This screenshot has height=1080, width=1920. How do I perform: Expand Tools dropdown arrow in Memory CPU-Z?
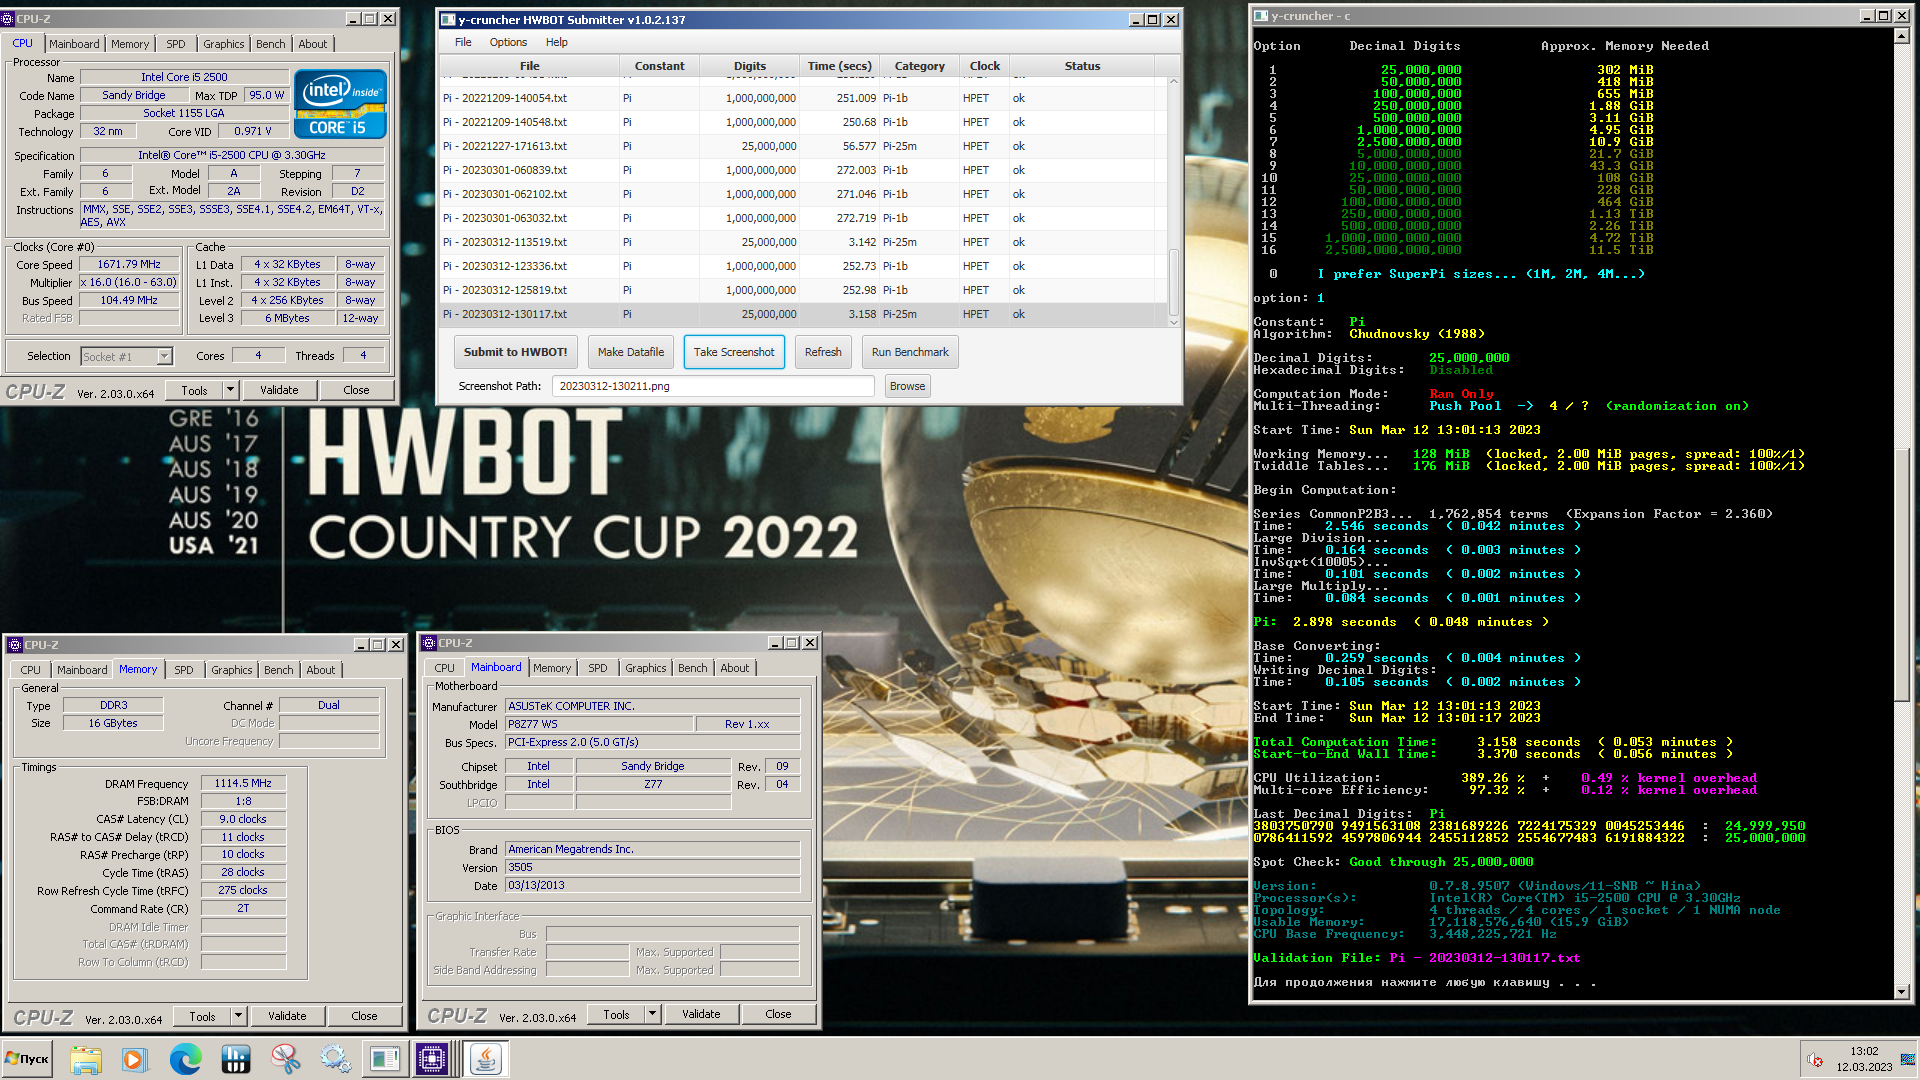click(238, 1016)
